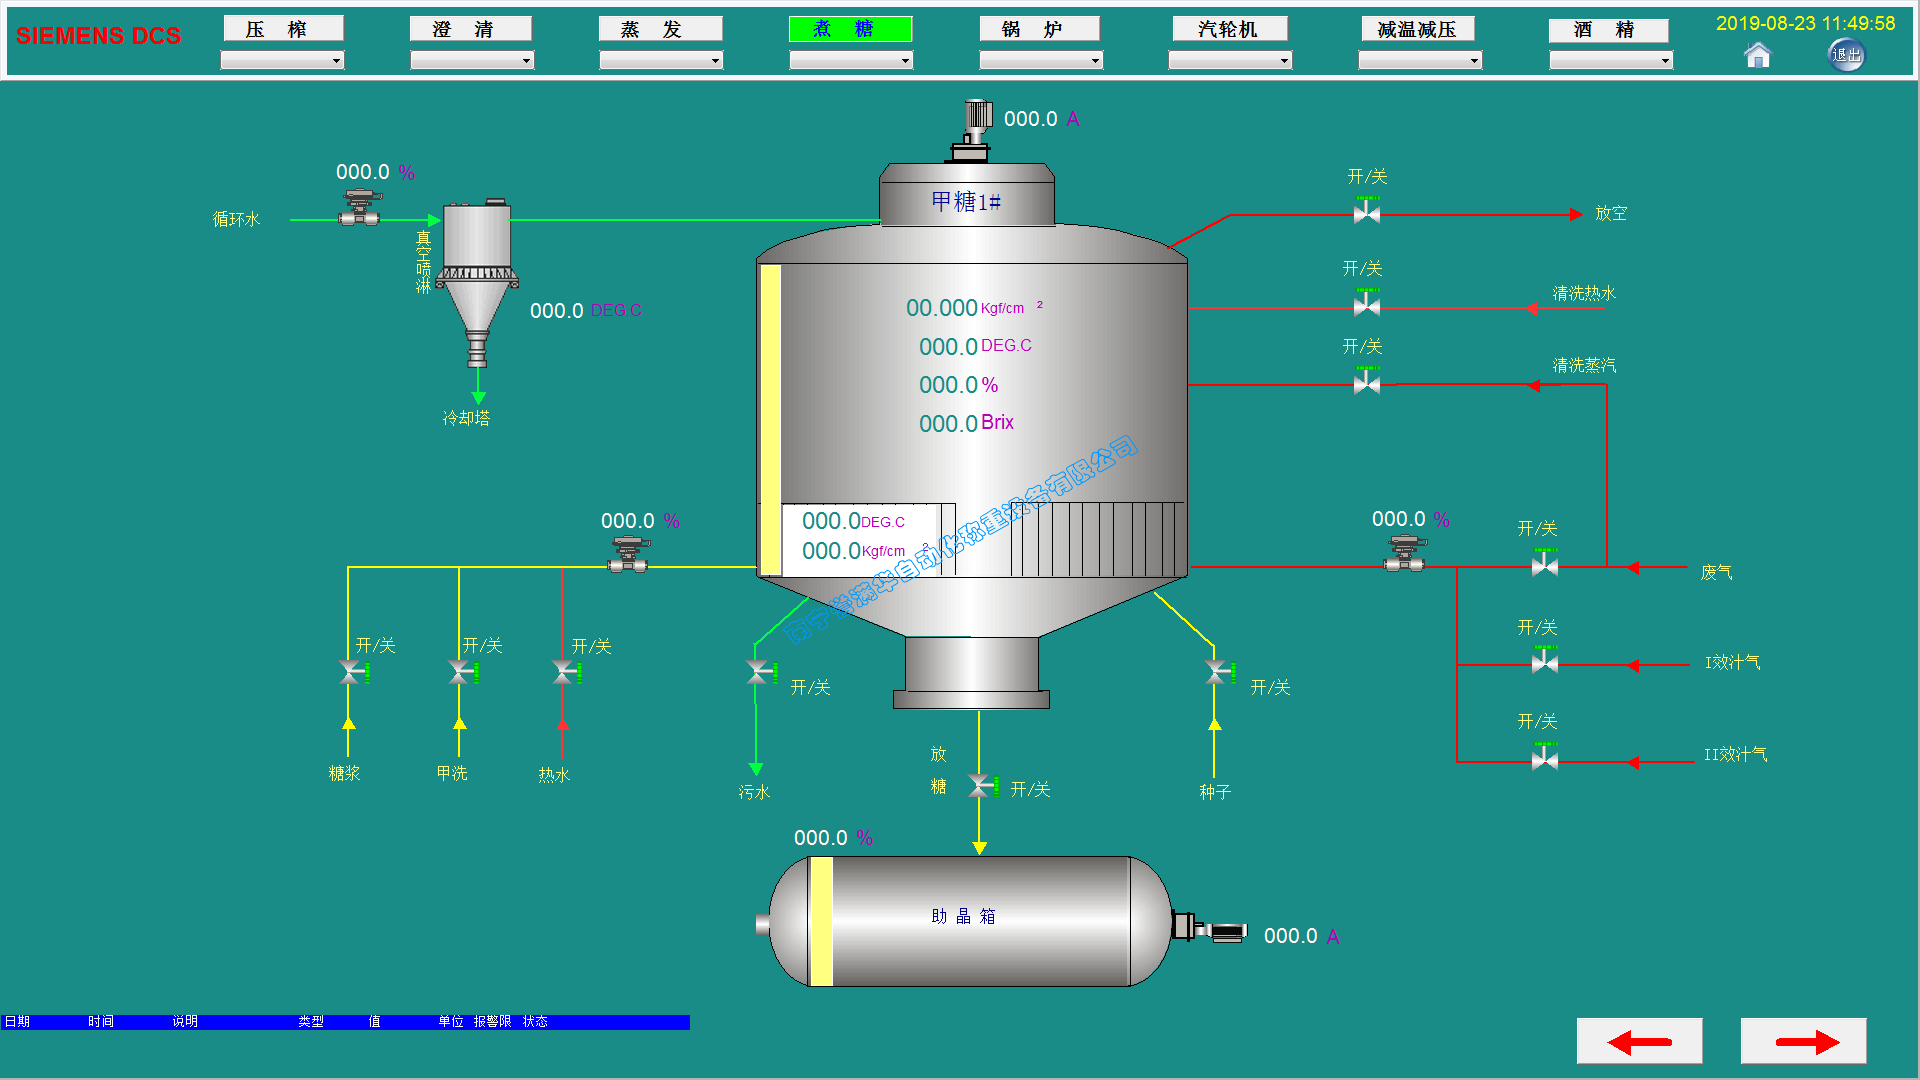This screenshot has height=1080, width=1920.
Task: Click the control valve on the 废气 steam line
Action: click(x=1405, y=554)
